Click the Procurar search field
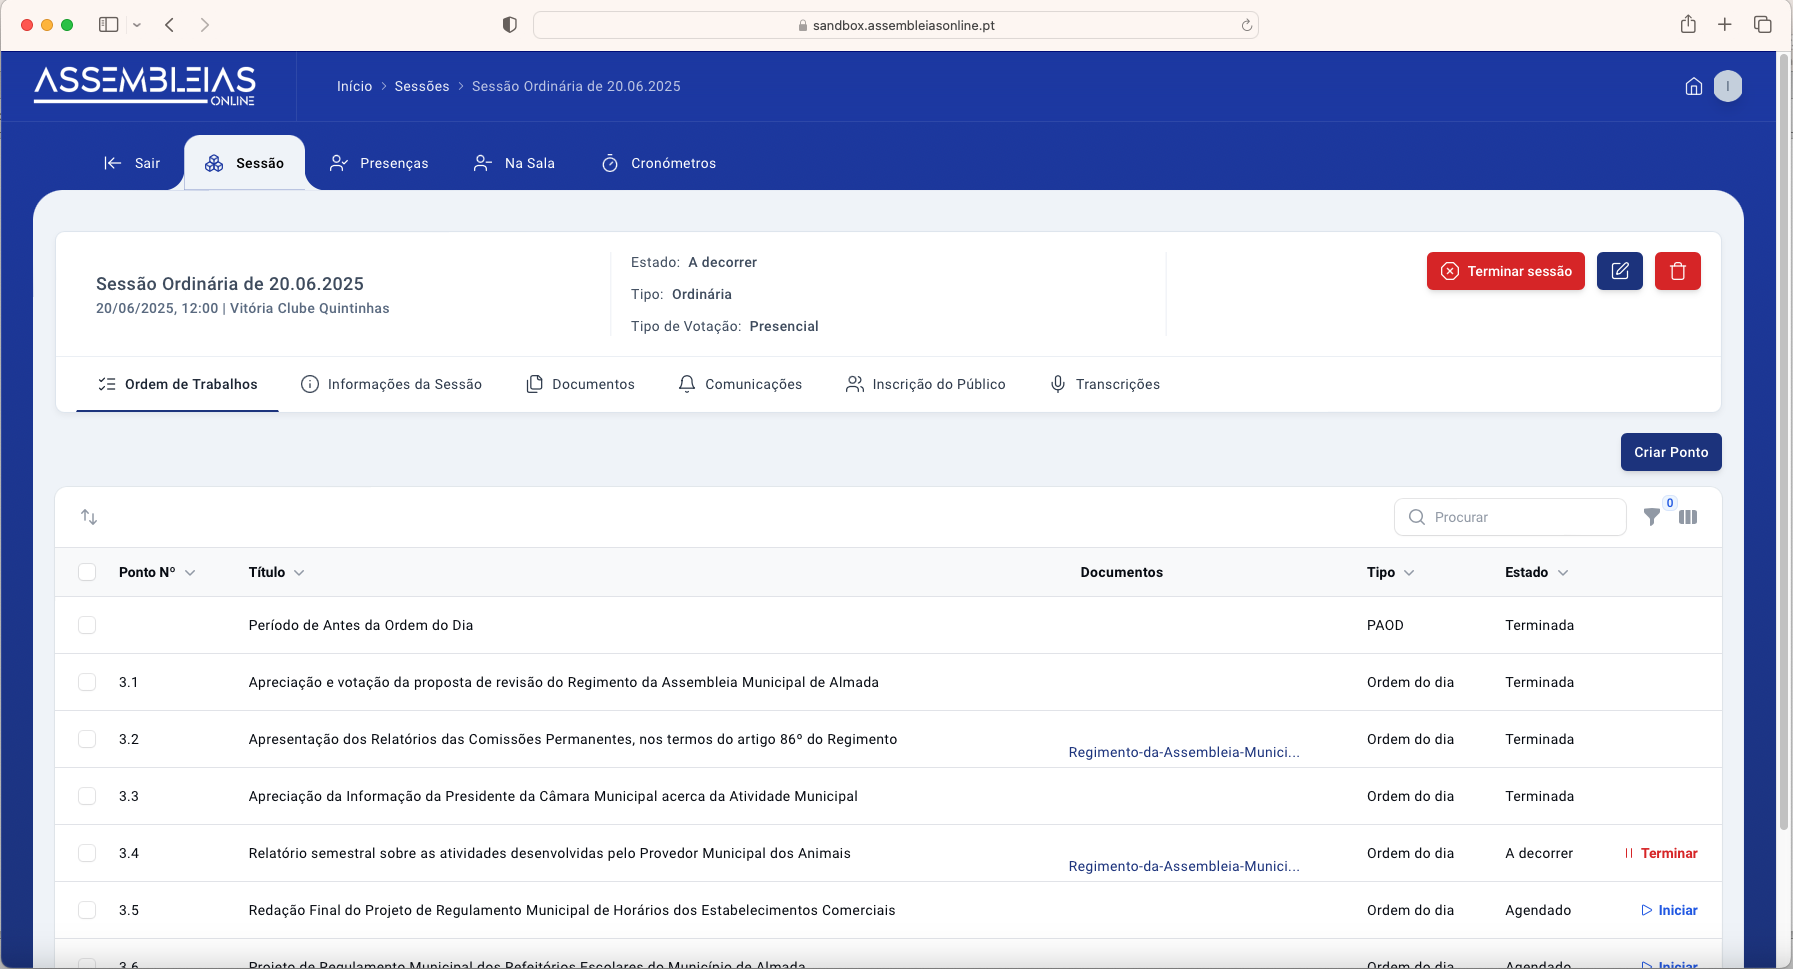 click(x=1520, y=517)
